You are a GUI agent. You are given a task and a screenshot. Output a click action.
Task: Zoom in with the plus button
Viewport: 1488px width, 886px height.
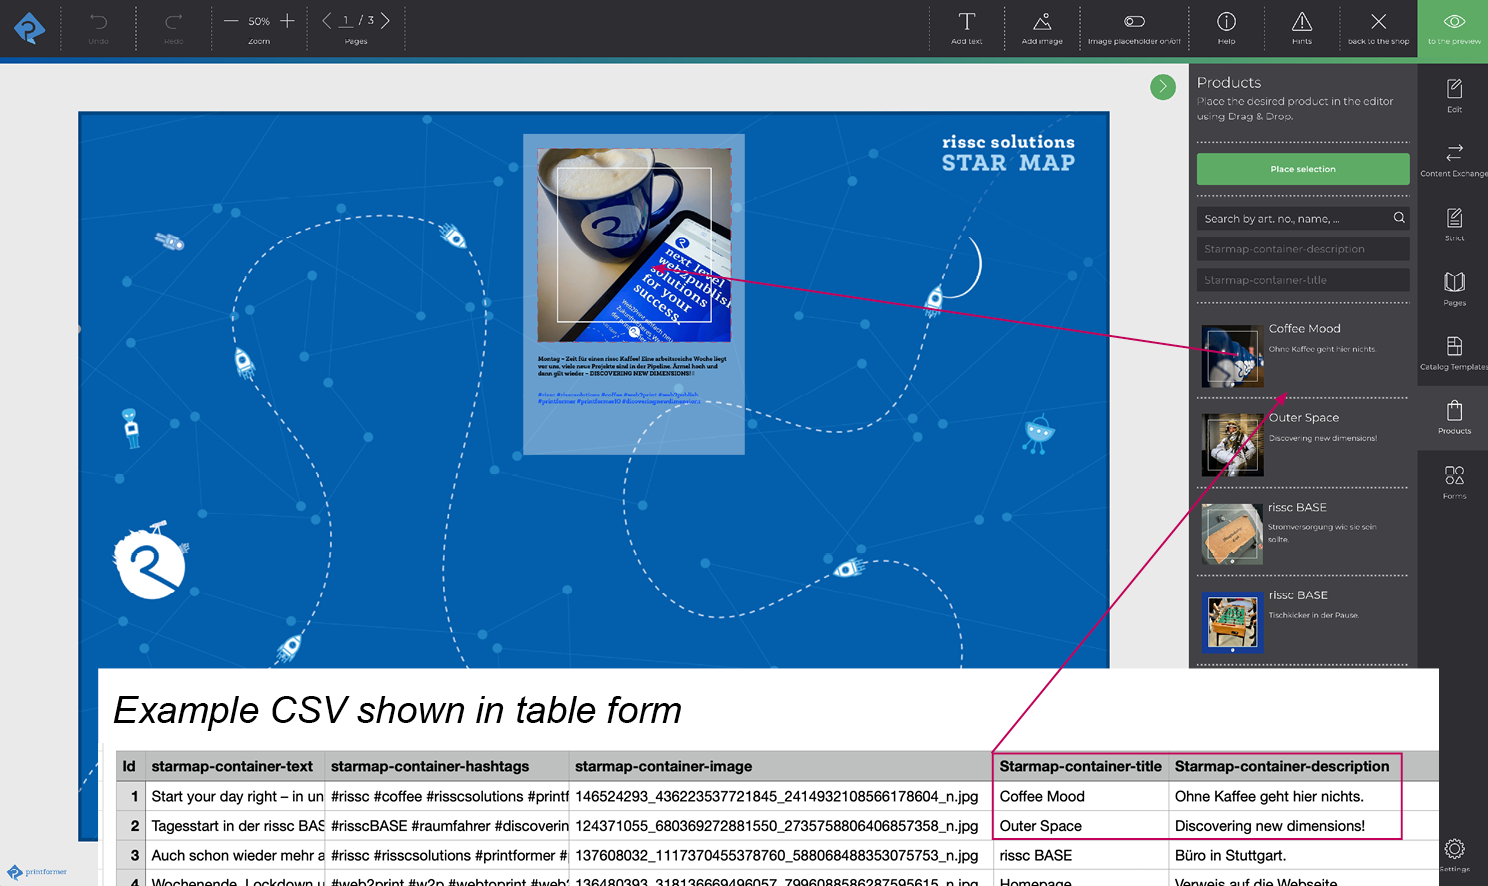point(288,21)
